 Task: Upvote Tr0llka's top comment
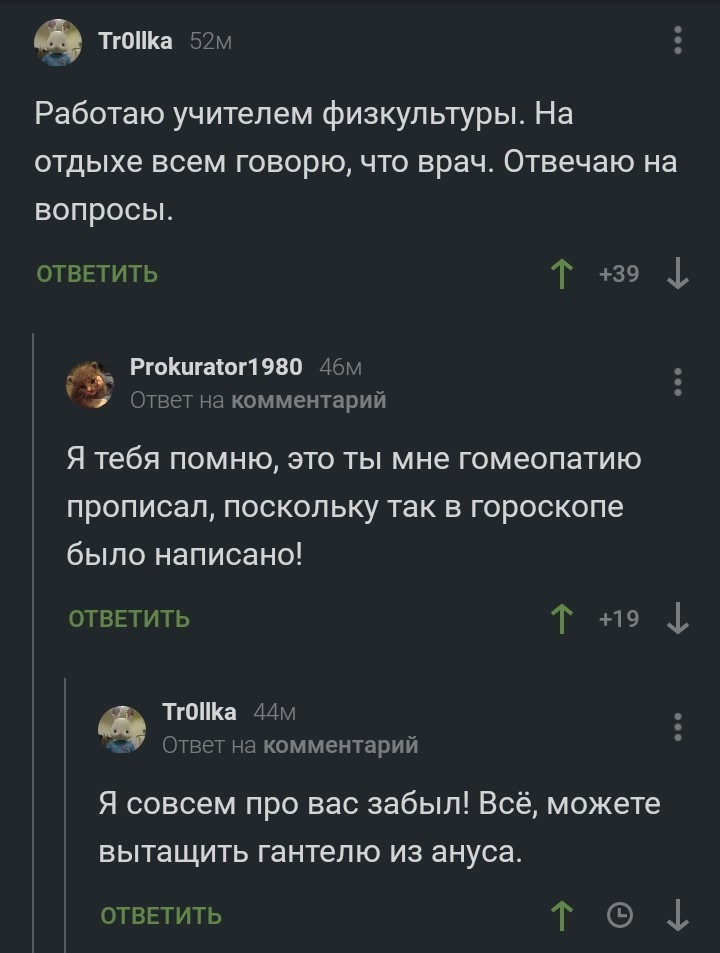564,271
